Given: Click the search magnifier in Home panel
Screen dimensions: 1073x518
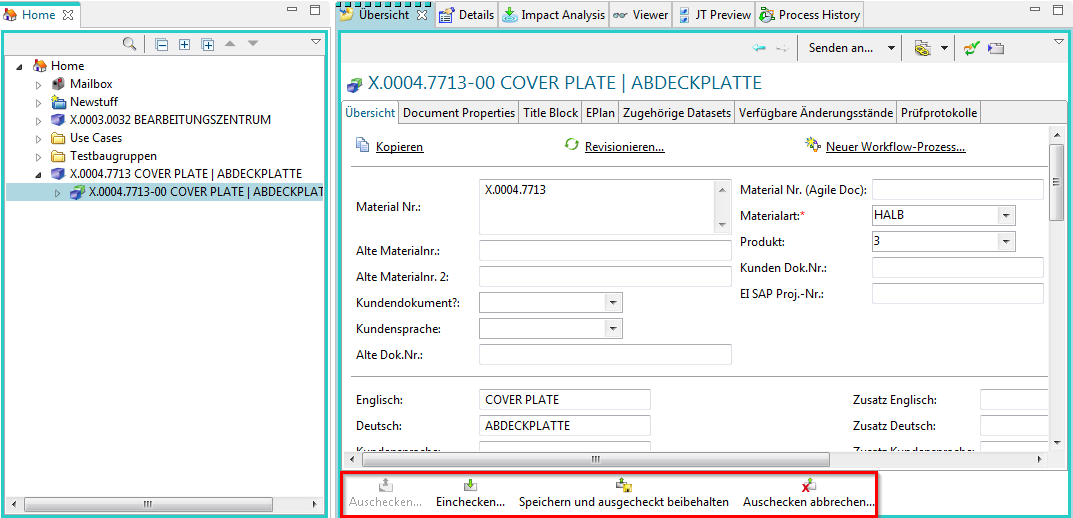Looking at the screenshot, I should point(129,44).
